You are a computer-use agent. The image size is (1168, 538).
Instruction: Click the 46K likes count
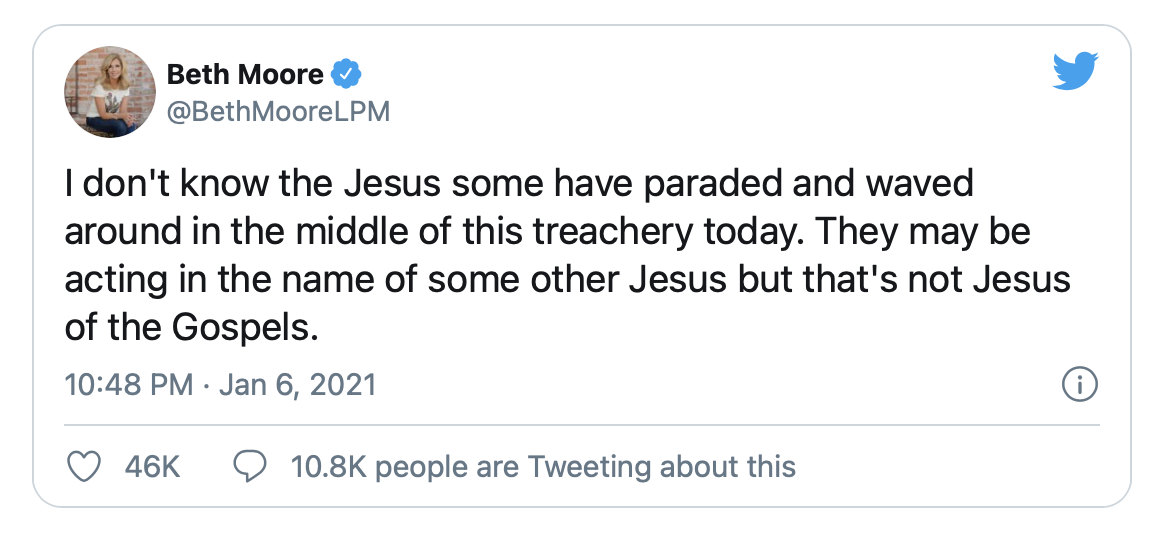pos(153,466)
